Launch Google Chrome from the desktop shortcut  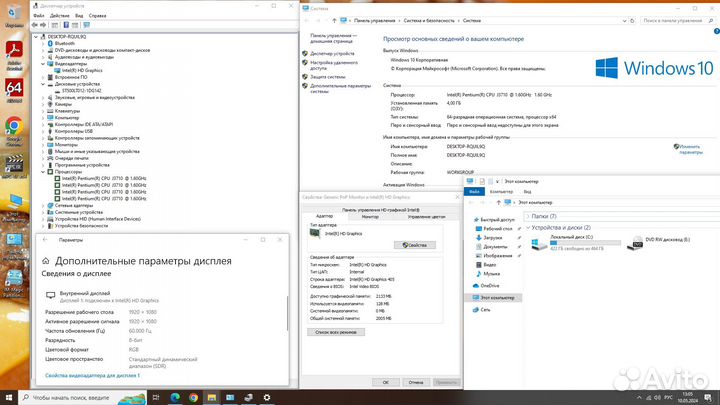tap(14, 130)
